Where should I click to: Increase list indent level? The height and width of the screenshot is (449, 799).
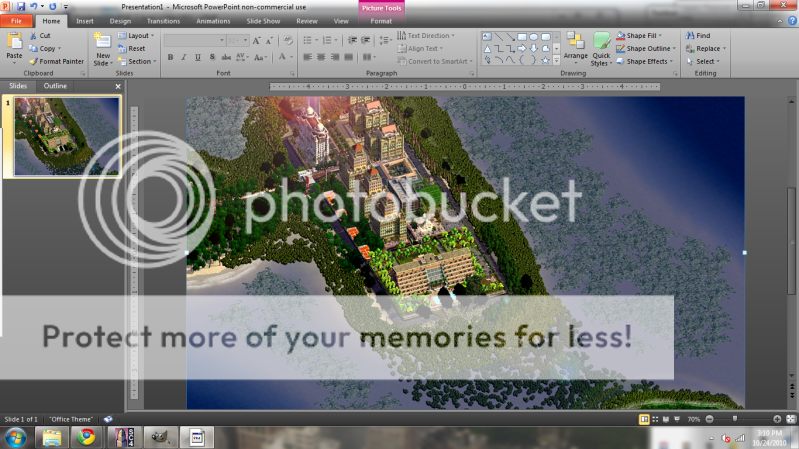point(365,40)
